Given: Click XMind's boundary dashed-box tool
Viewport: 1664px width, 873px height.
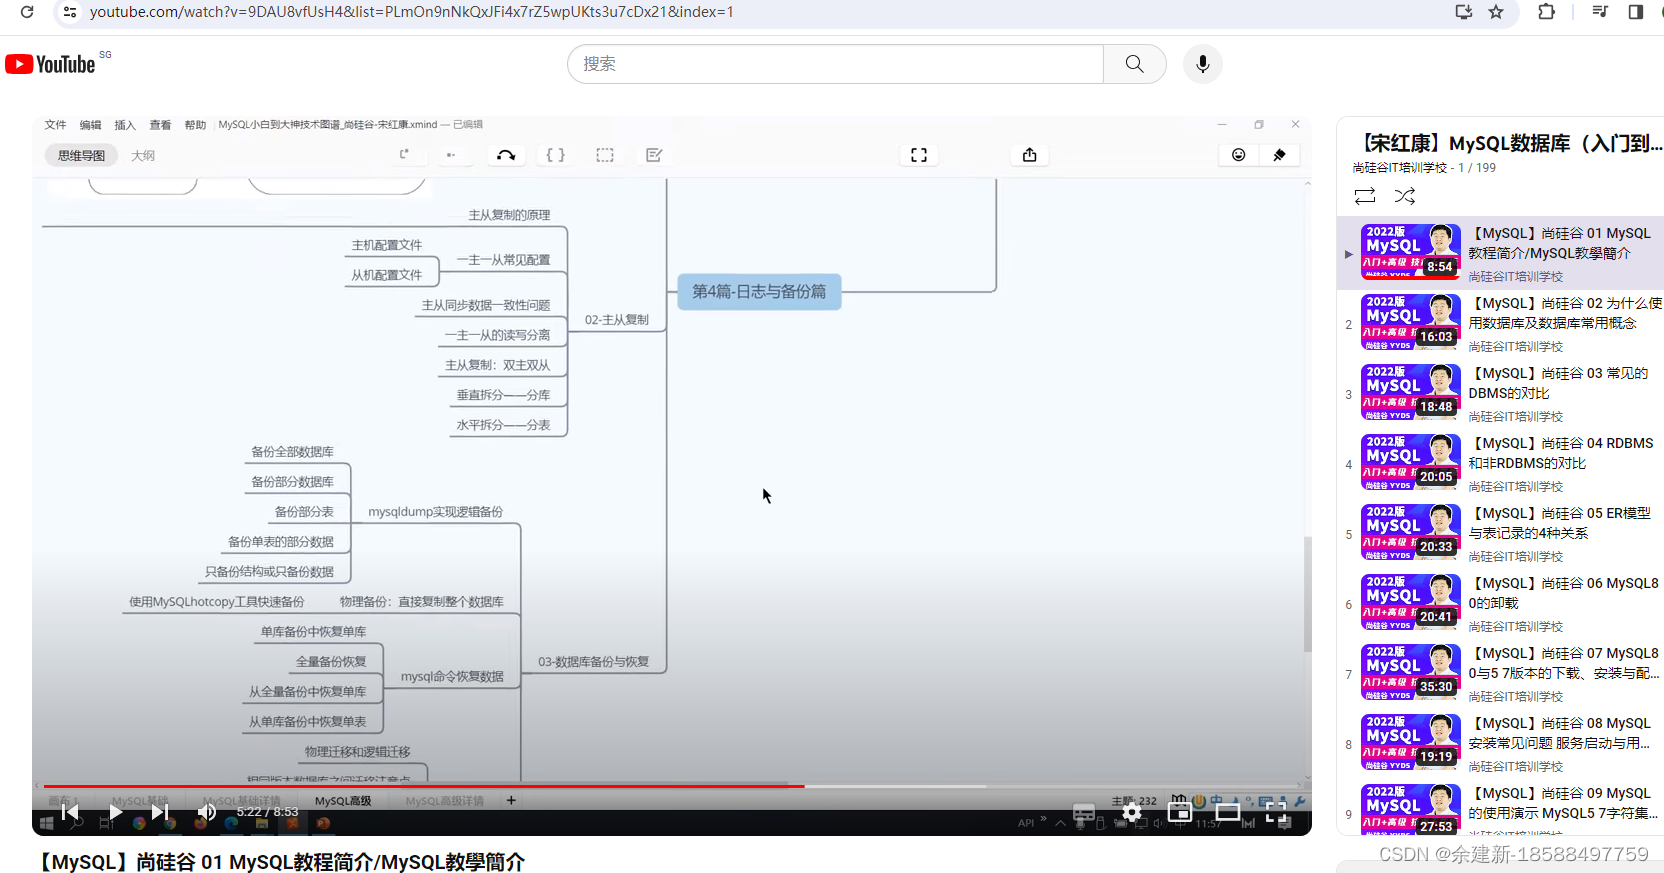Looking at the screenshot, I should 605,155.
